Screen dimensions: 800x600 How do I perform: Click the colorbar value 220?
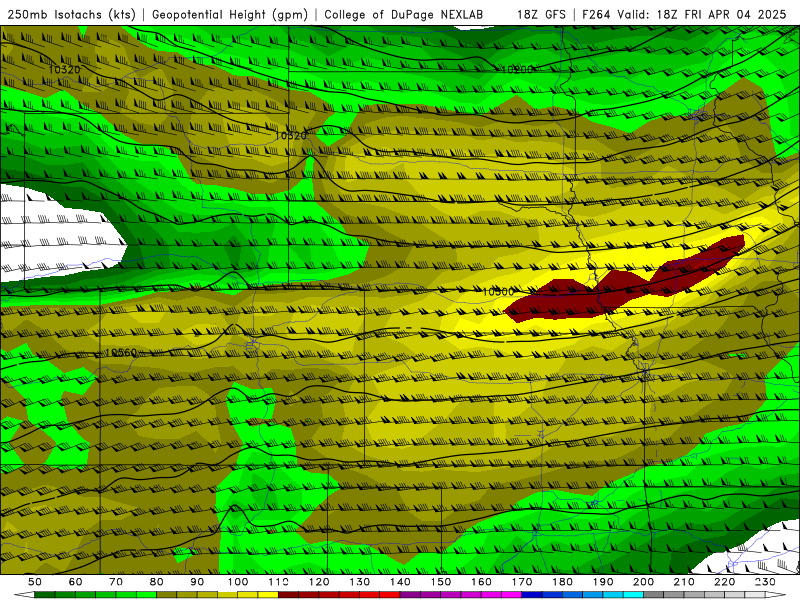(x=724, y=582)
